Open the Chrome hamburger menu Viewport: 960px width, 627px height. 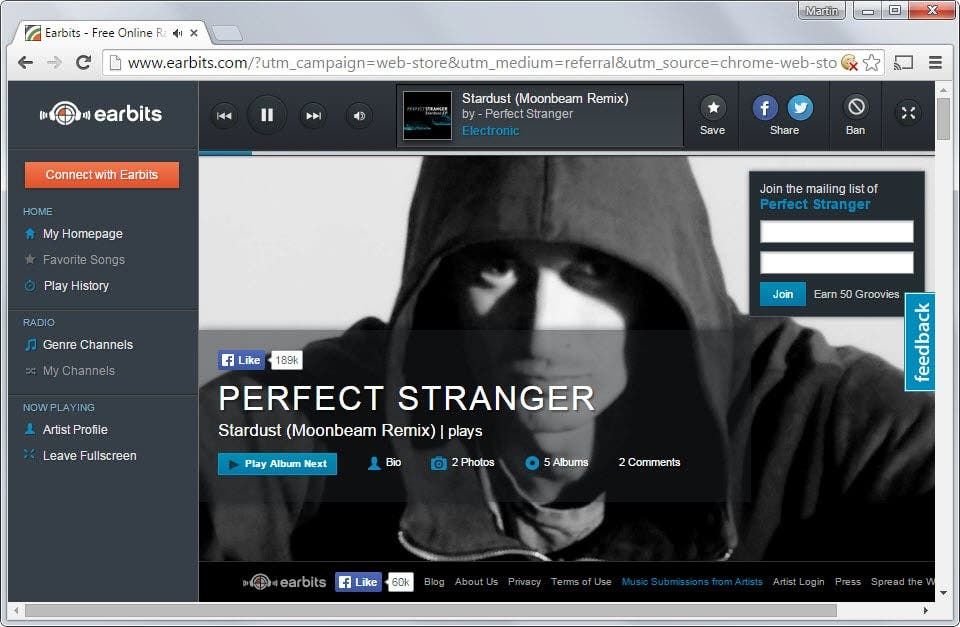pos(935,62)
